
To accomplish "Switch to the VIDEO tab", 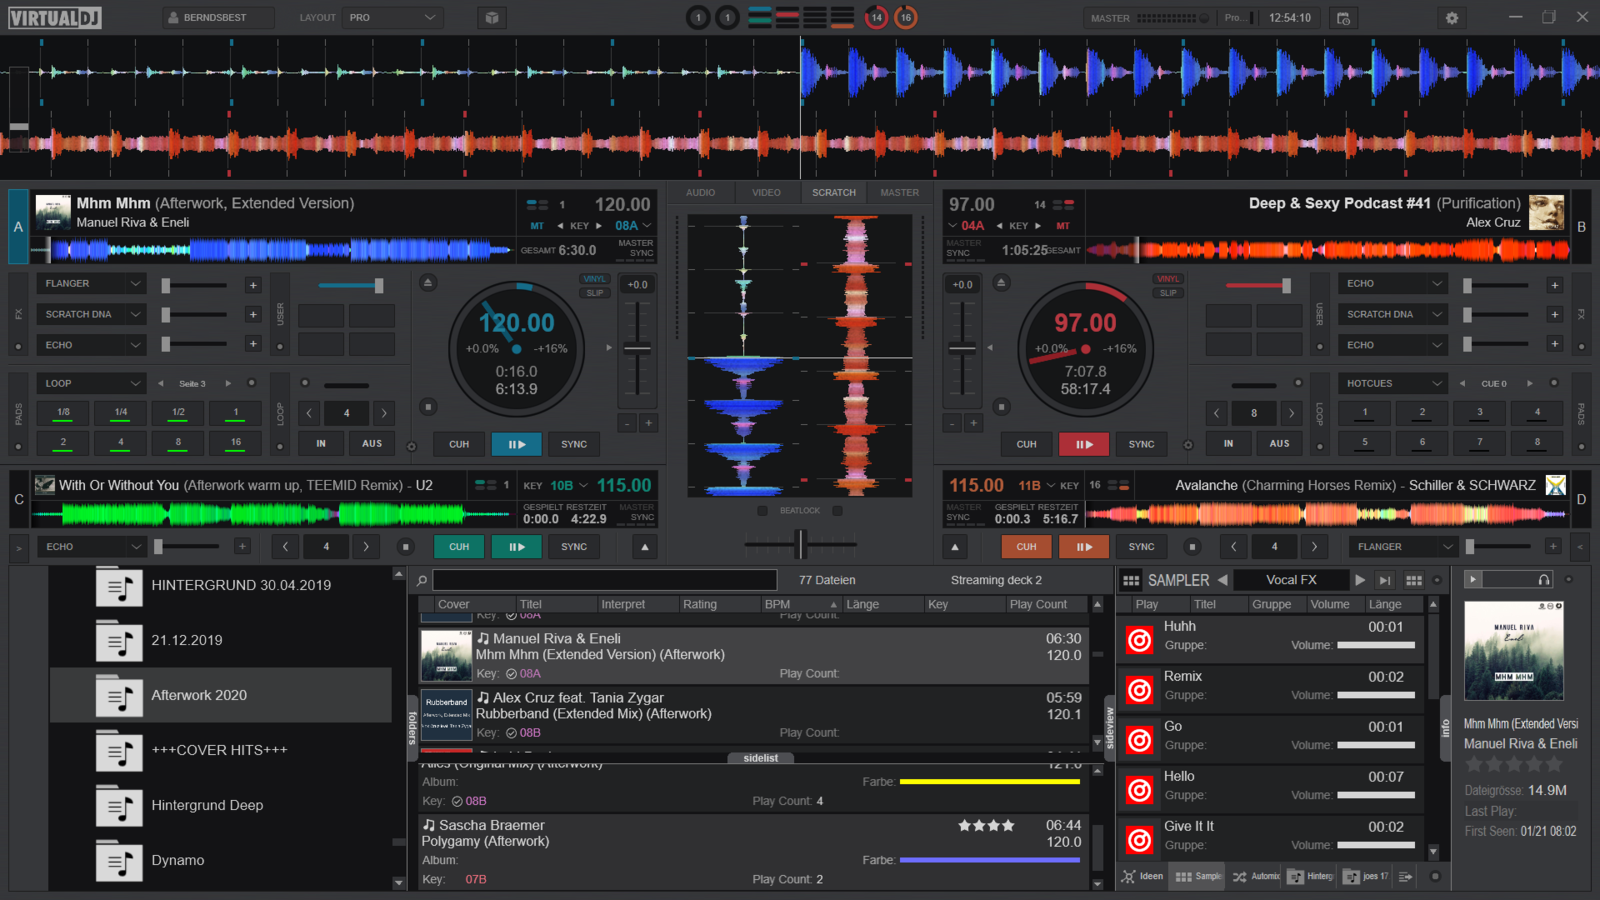I will tap(766, 192).
